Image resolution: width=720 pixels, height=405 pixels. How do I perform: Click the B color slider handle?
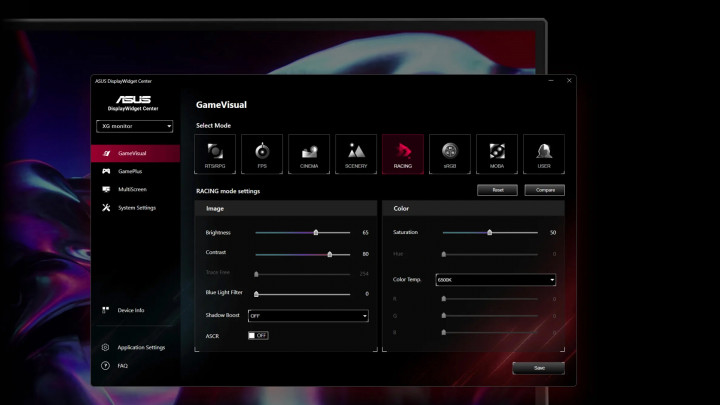click(x=444, y=332)
